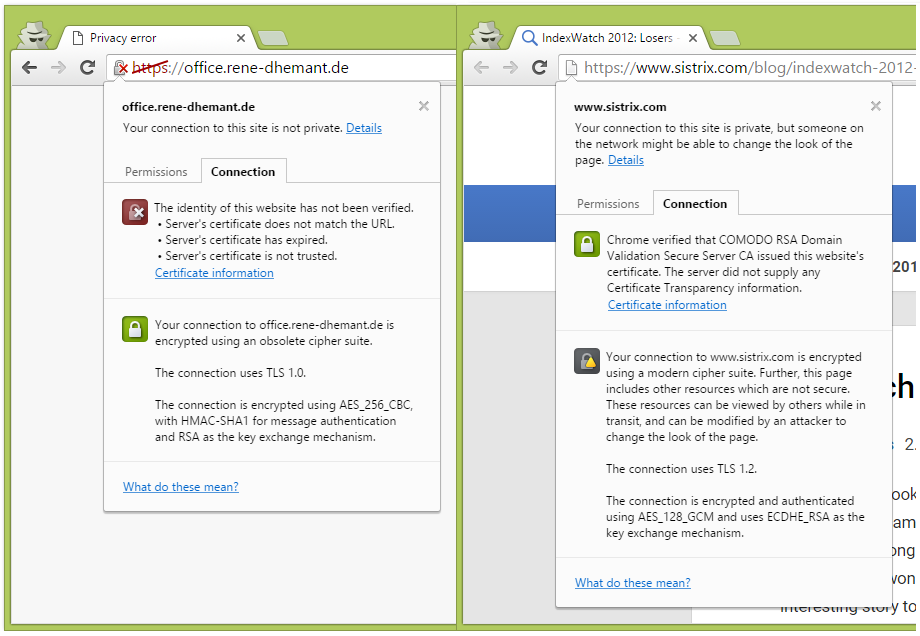This screenshot has width=920, height=636.
Task: Click green lock icon beside obsolete cipher text
Action: tap(135, 329)
